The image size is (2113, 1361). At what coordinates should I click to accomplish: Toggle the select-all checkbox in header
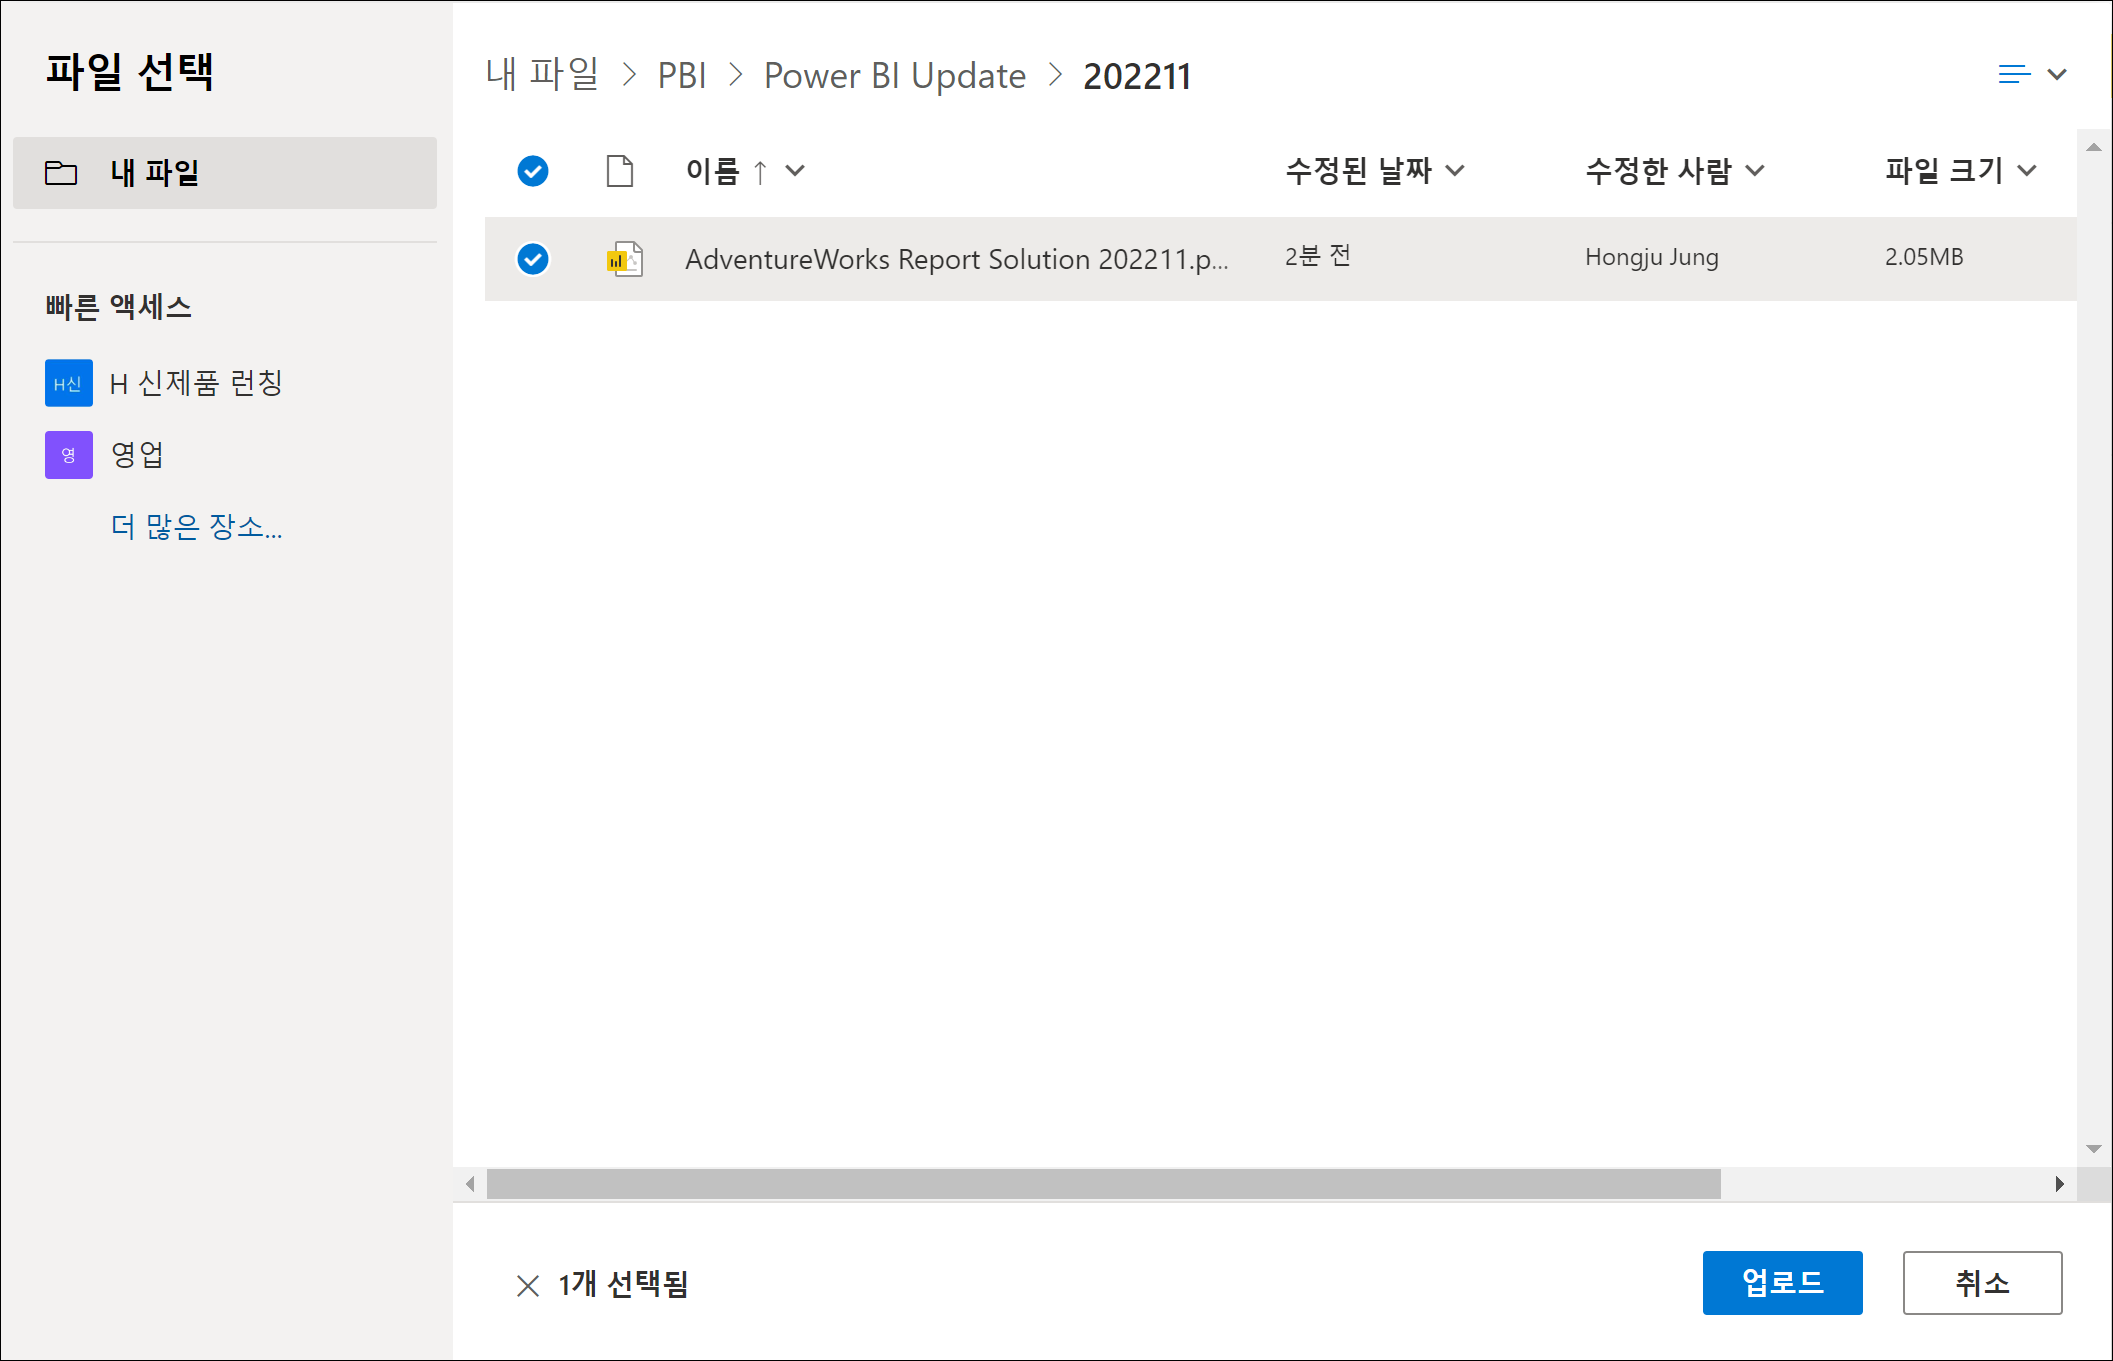click(533, 171)
